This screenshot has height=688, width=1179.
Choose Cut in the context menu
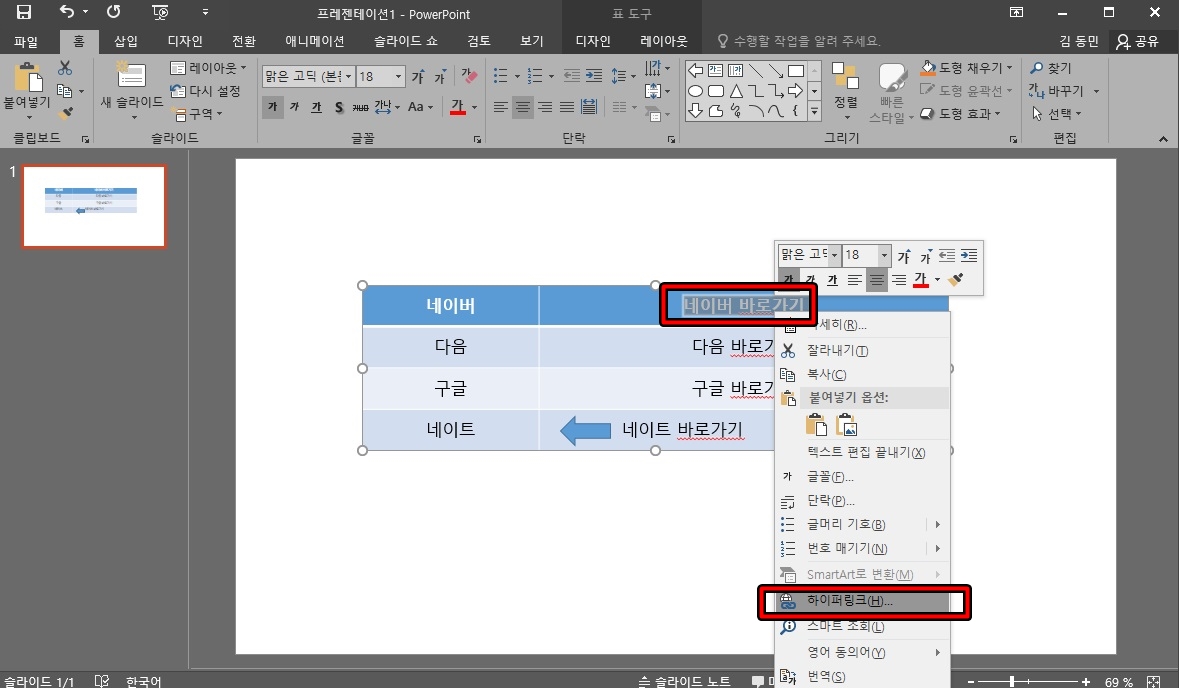864,350
